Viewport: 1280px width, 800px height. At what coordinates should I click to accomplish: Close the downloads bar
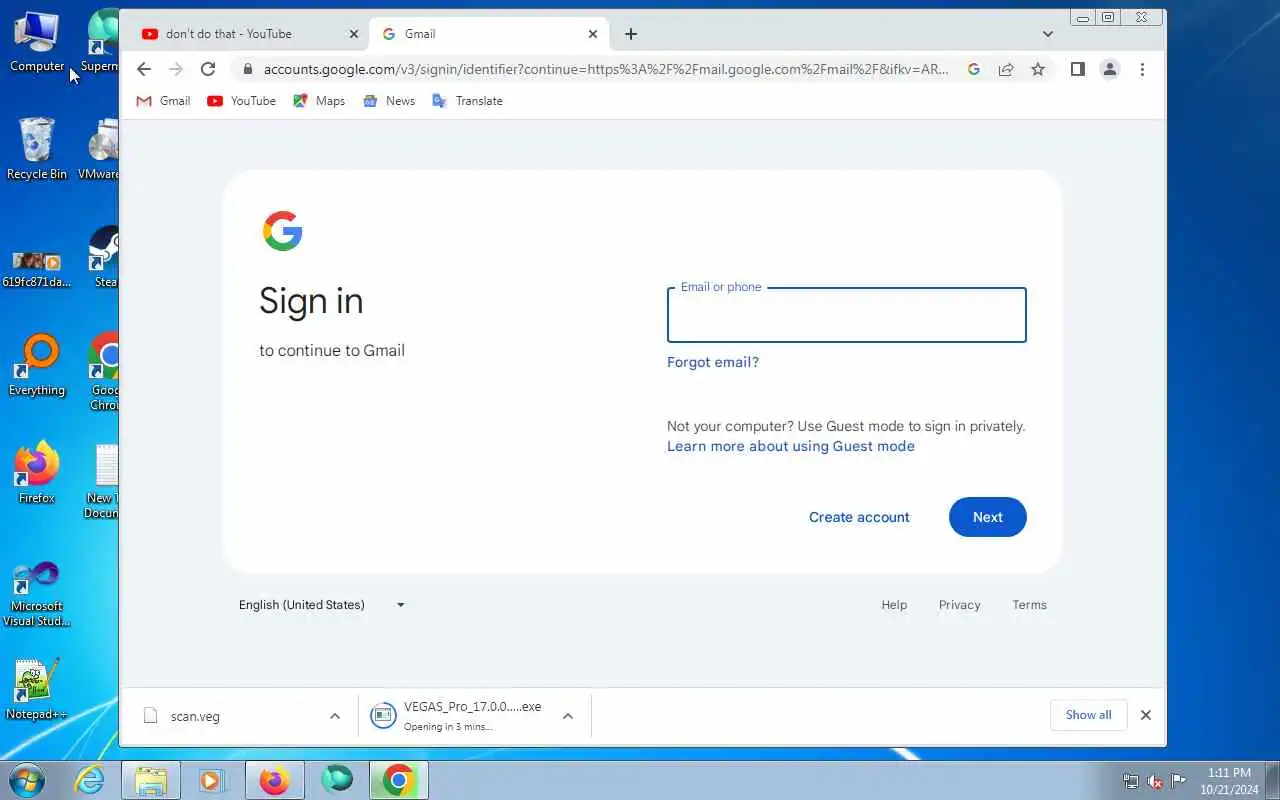tap(1146, 715)
